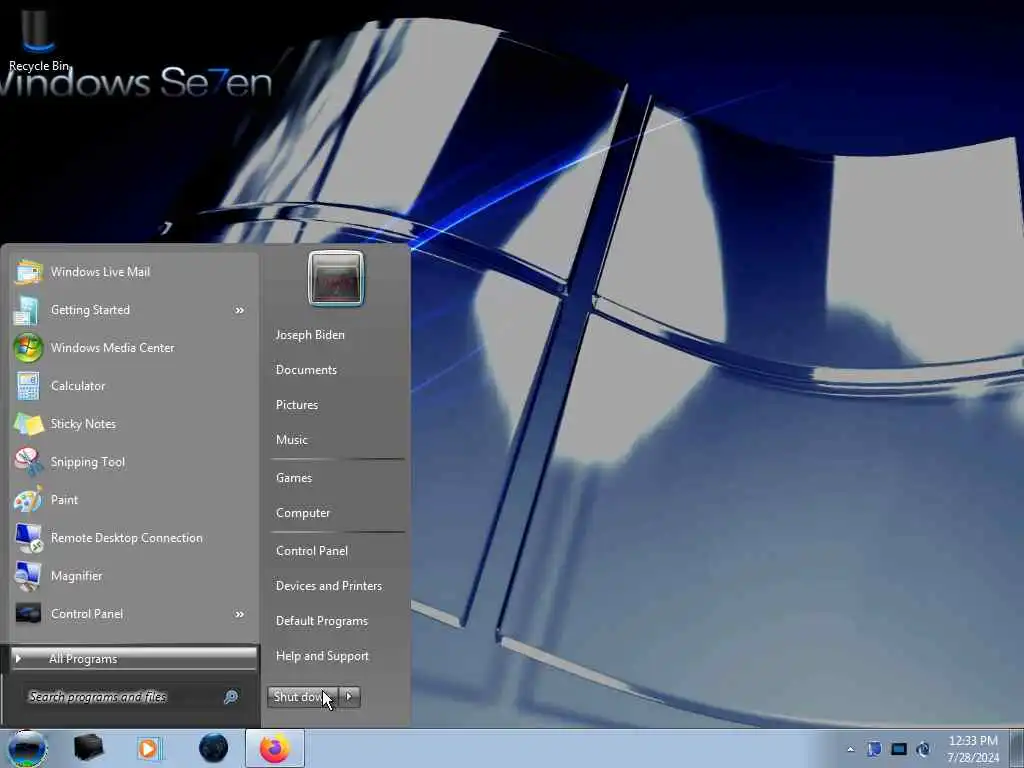
Task: Click the monitor tray icon
Action: [x=899, y=749]
